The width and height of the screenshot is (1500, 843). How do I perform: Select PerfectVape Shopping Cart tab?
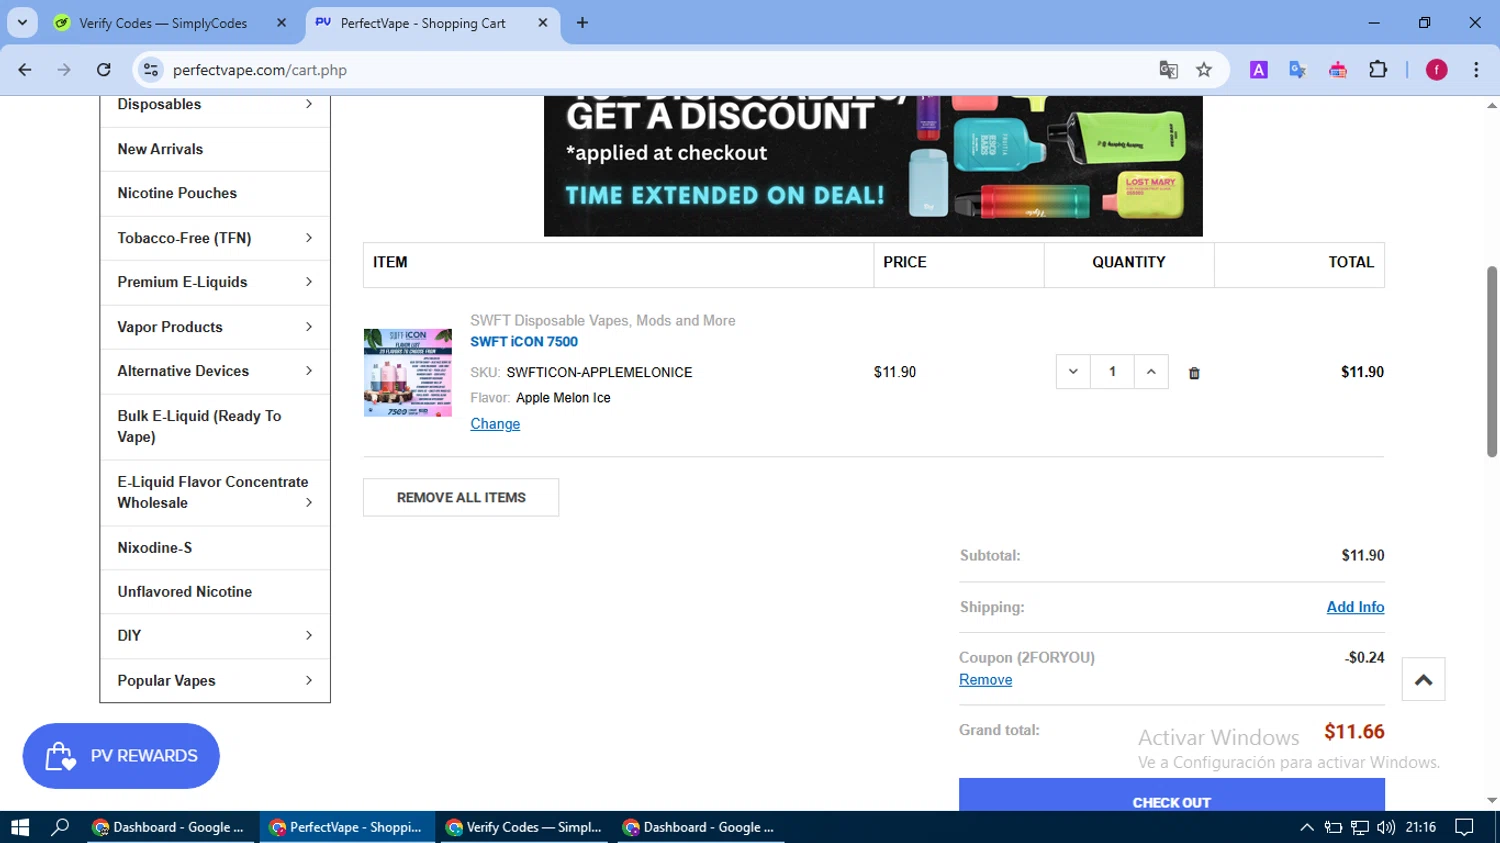pyautogui.click(x=423, y=23)
